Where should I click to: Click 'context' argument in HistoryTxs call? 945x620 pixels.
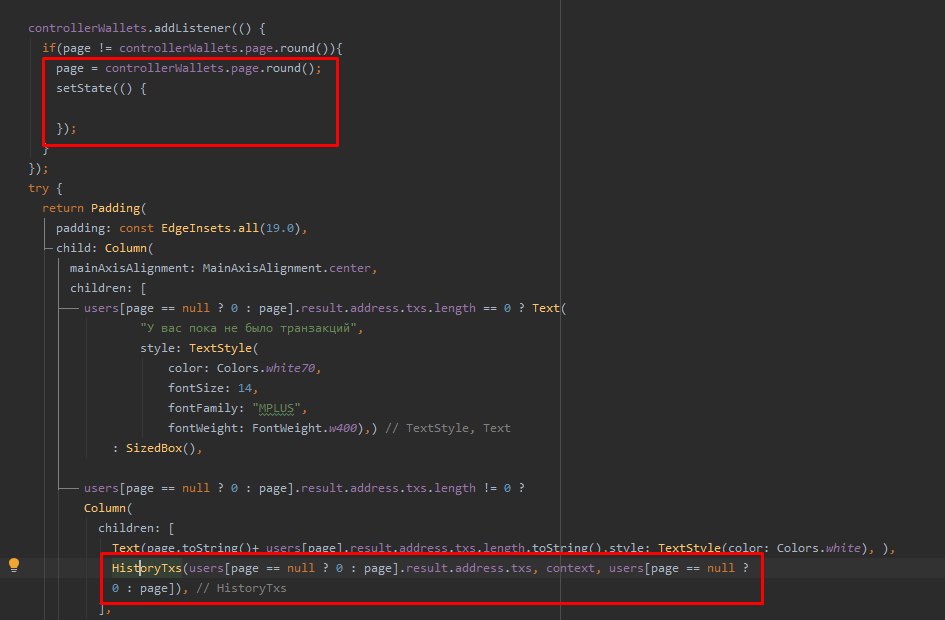coord(570,568)
